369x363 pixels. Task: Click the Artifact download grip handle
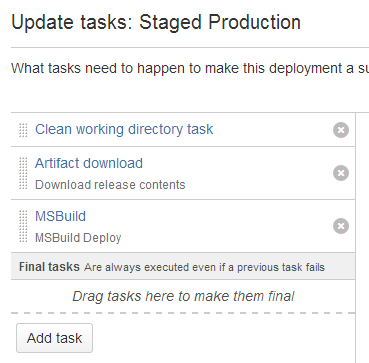click(23, 173)
